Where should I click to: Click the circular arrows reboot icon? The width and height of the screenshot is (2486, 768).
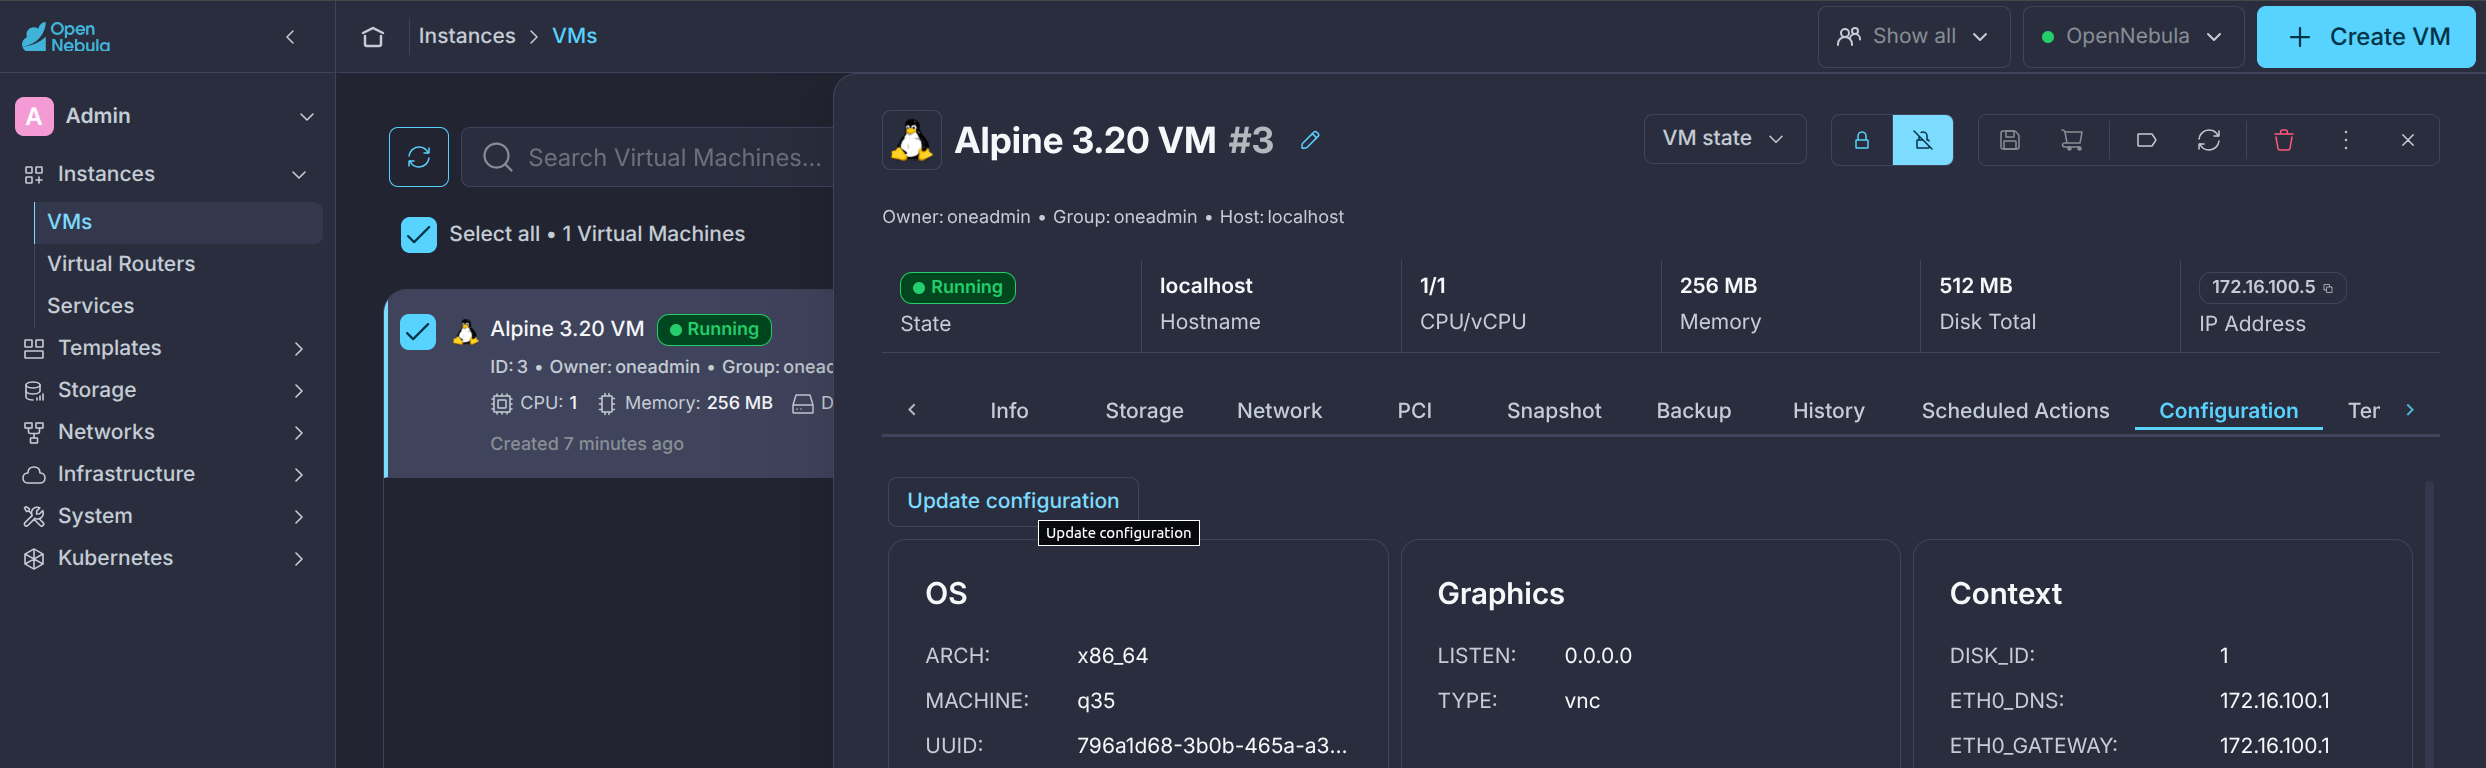(x=2209, y=140)
